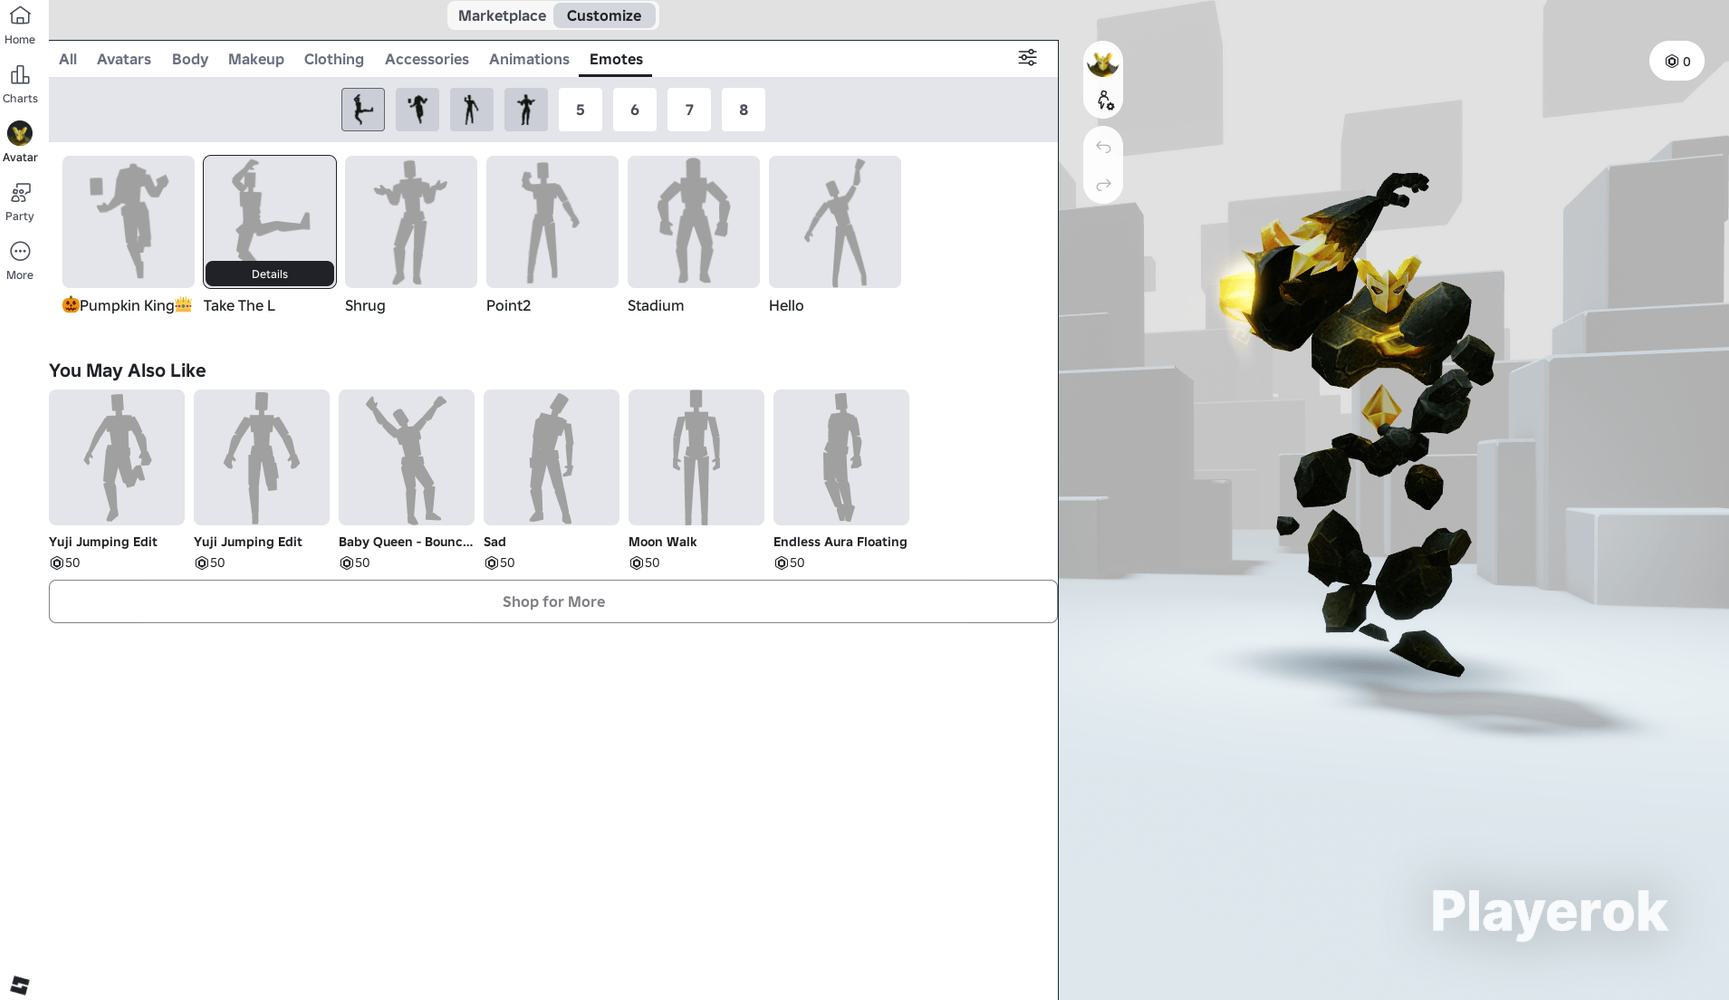Click the 50 Robux price under Sad
Image resolution: width=1729 pixels, height=1000 pixels.
coord(499,563)
